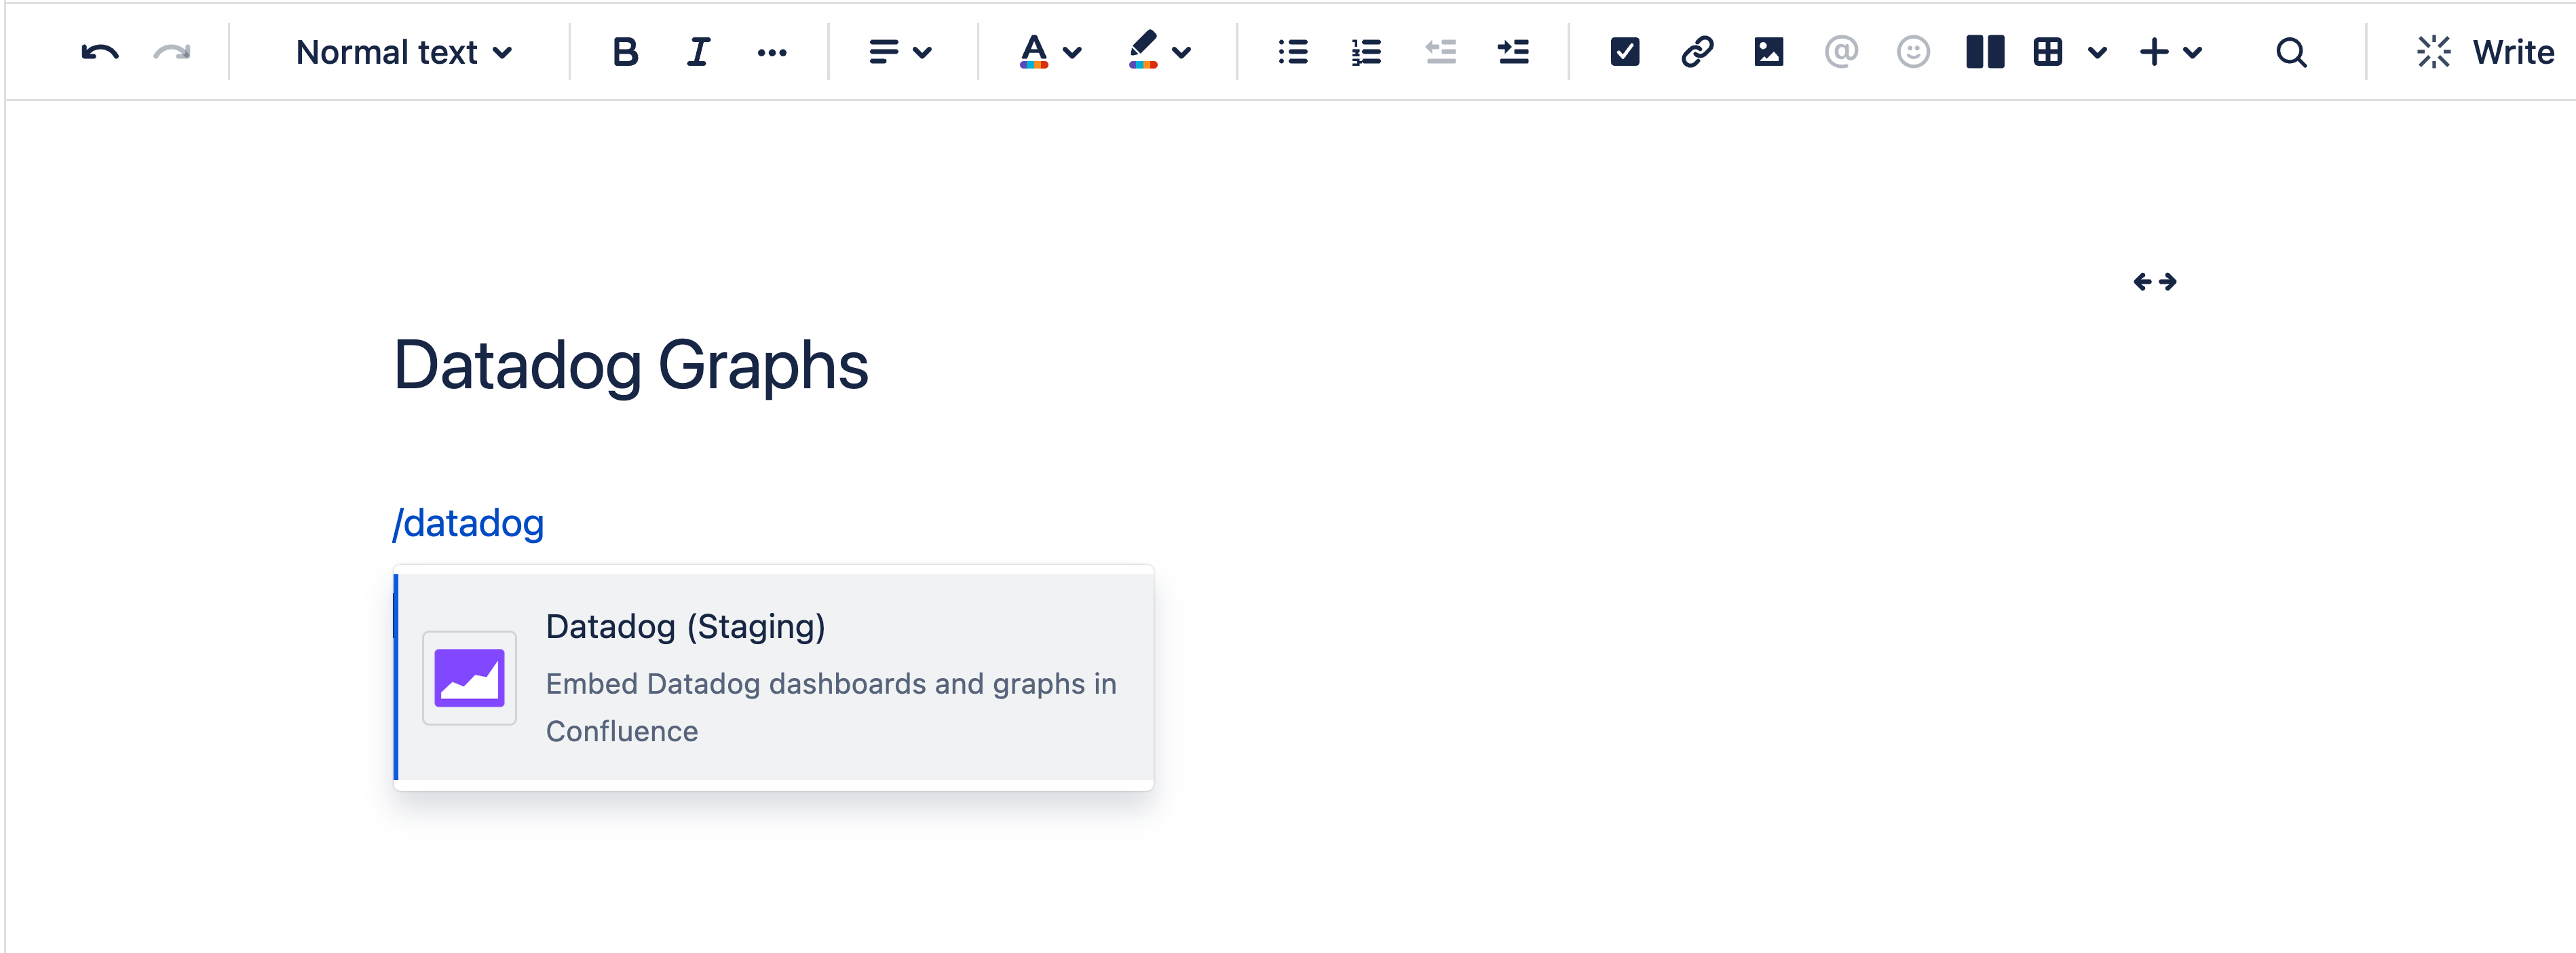The image size is (2576, 953).
Task: Click the find magnifier icon
Action: point(2291,52)
